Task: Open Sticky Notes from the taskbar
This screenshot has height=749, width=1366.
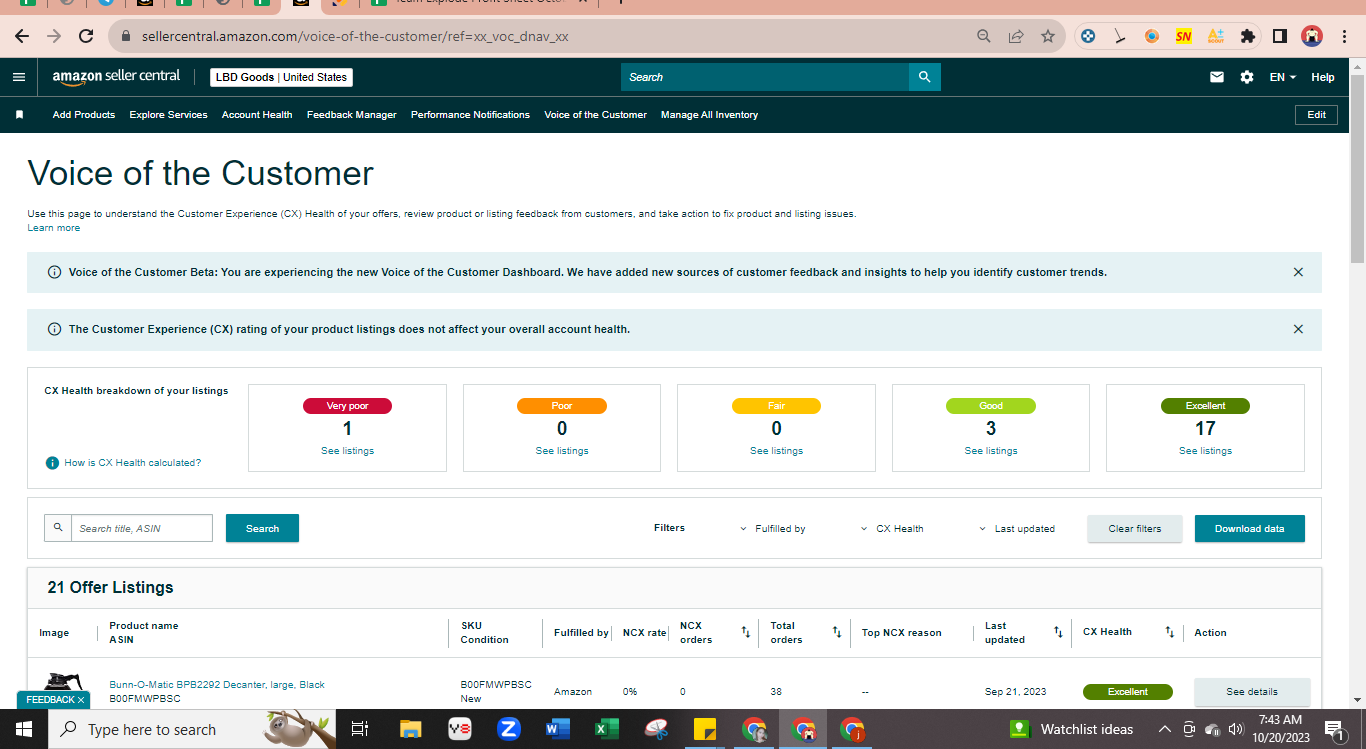Action: [704, 729]
